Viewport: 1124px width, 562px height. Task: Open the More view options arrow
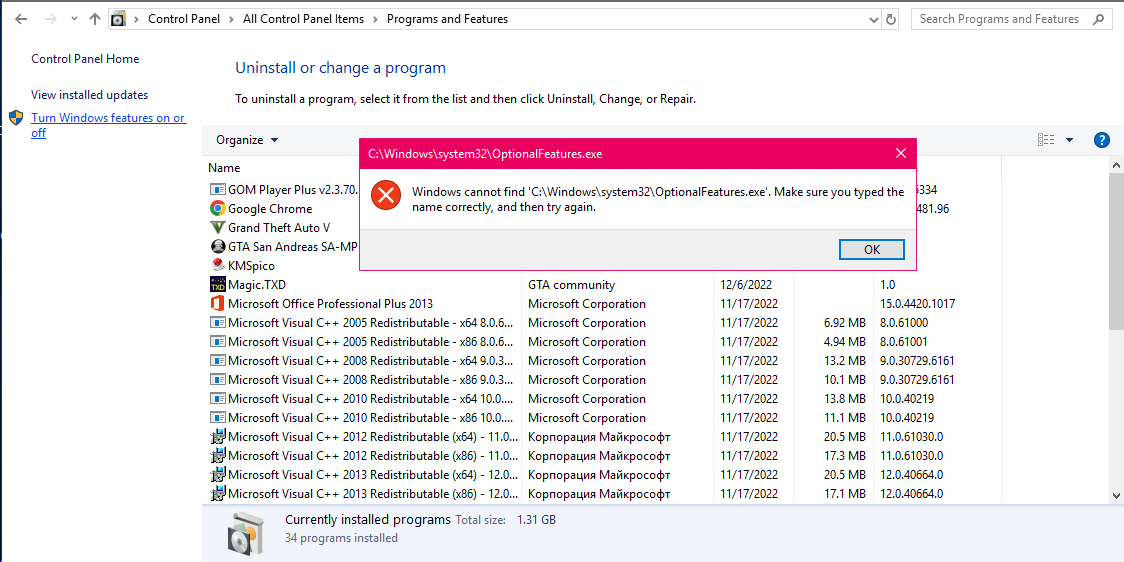[1070, 140]
